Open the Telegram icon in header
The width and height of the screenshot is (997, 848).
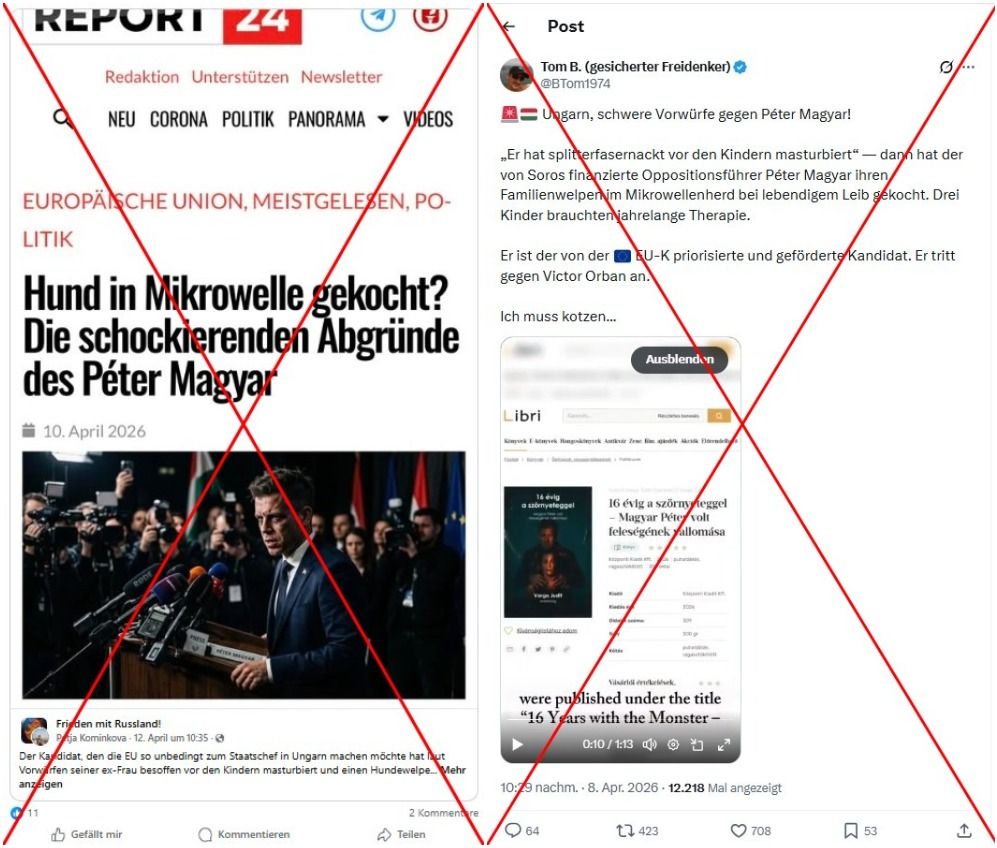click(378, 16)
